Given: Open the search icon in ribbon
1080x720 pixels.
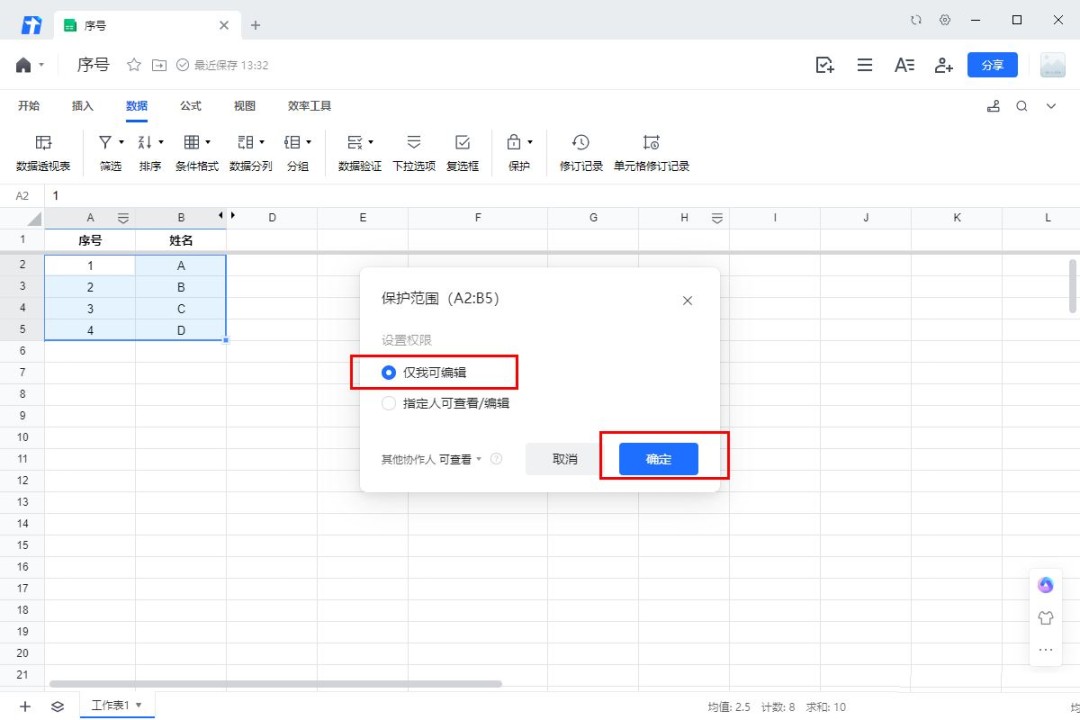Looking at the screenshot, I should pyautogui.click(x=1022, y=106).
